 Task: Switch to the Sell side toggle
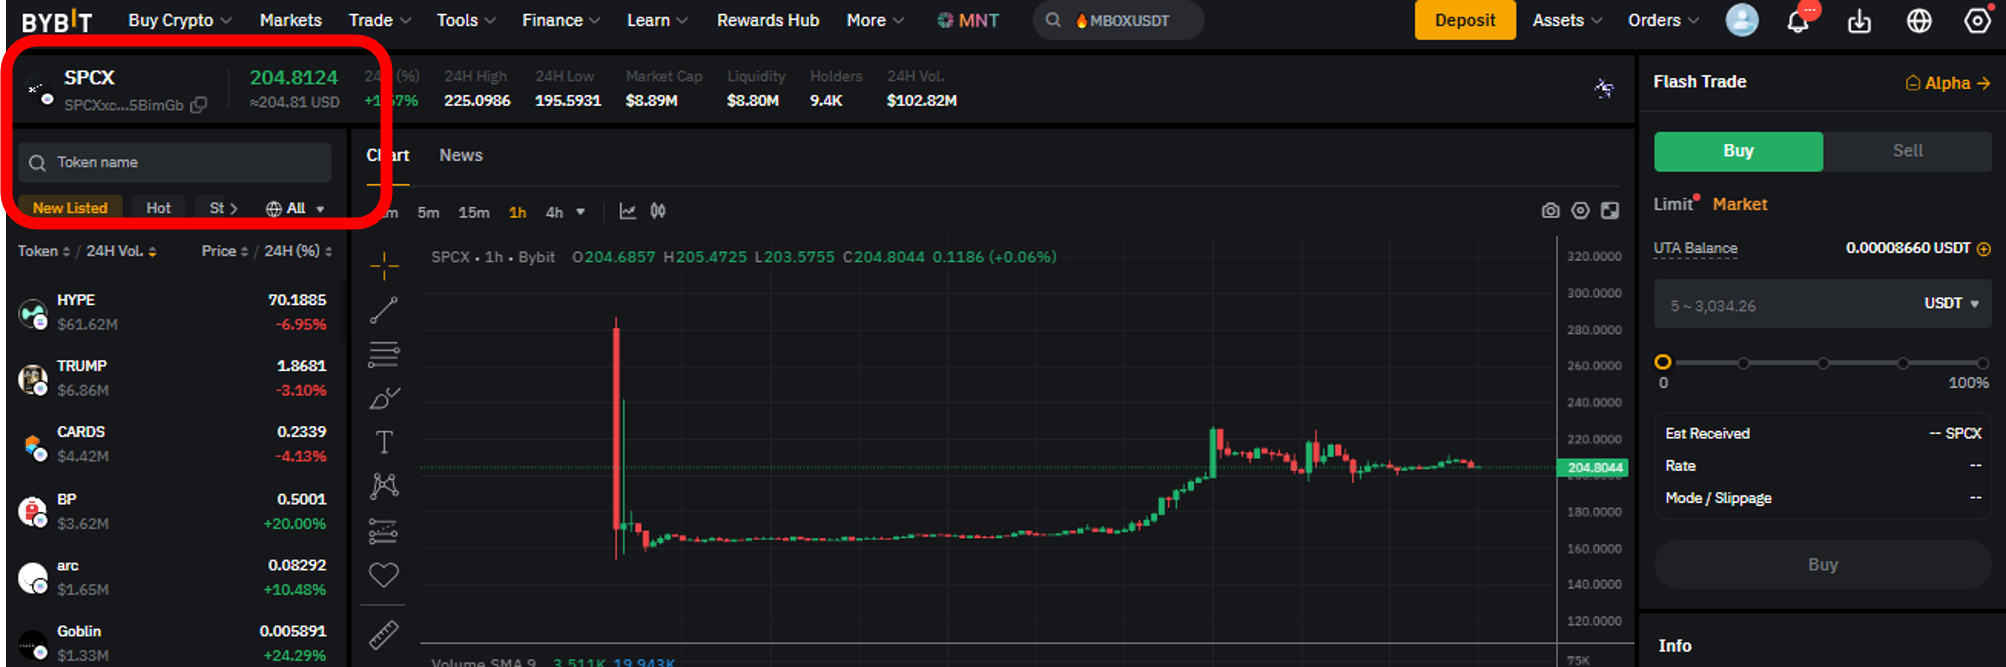[1907, 151]
